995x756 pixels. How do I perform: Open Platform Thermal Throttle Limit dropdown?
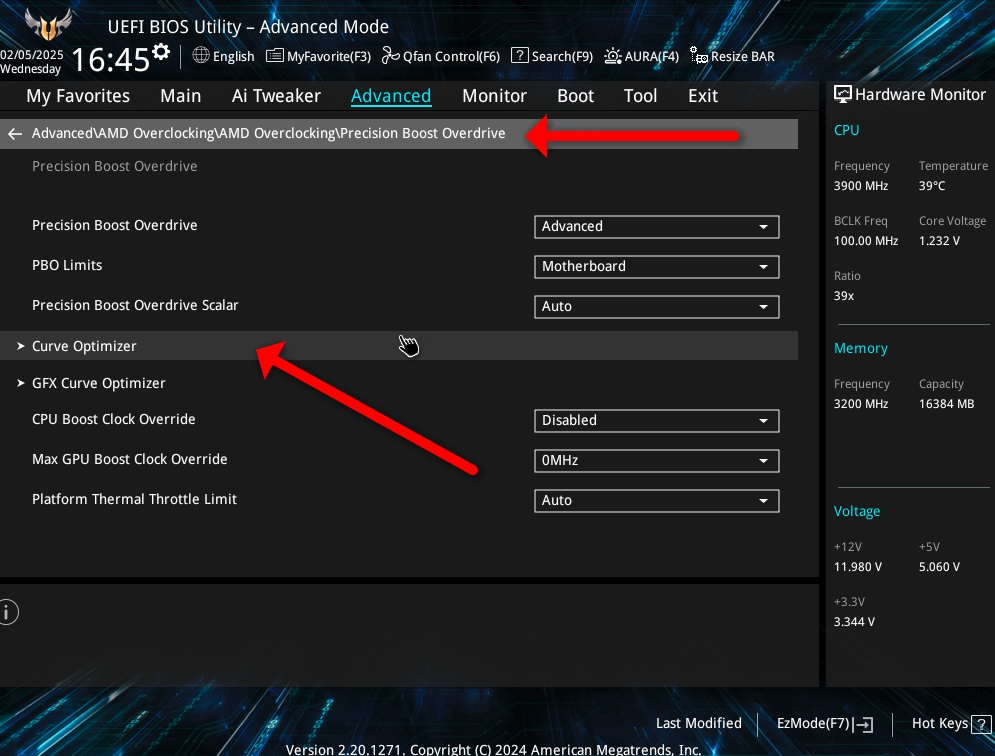point(657,500)
